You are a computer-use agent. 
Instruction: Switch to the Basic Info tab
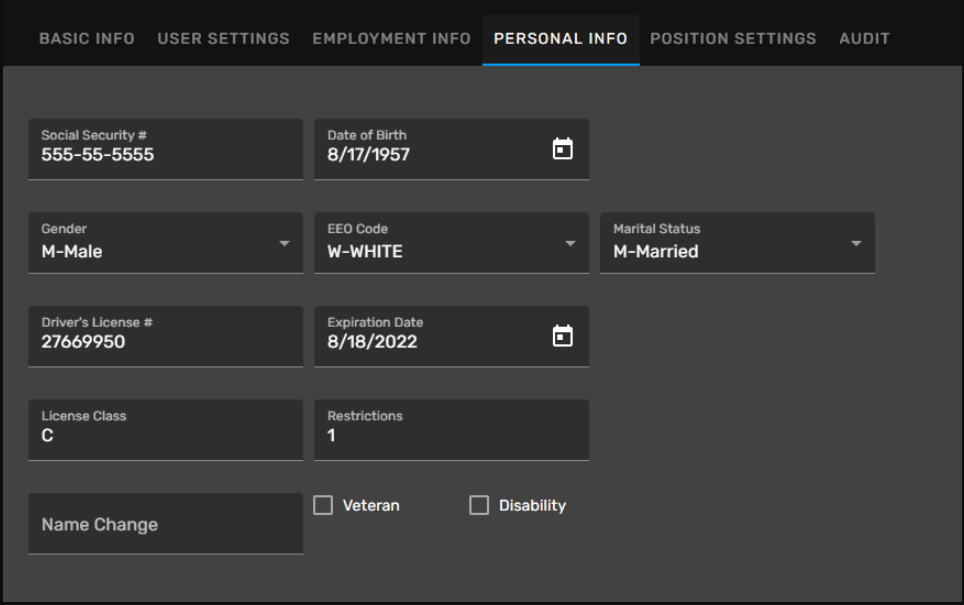(x=87, y=39)
